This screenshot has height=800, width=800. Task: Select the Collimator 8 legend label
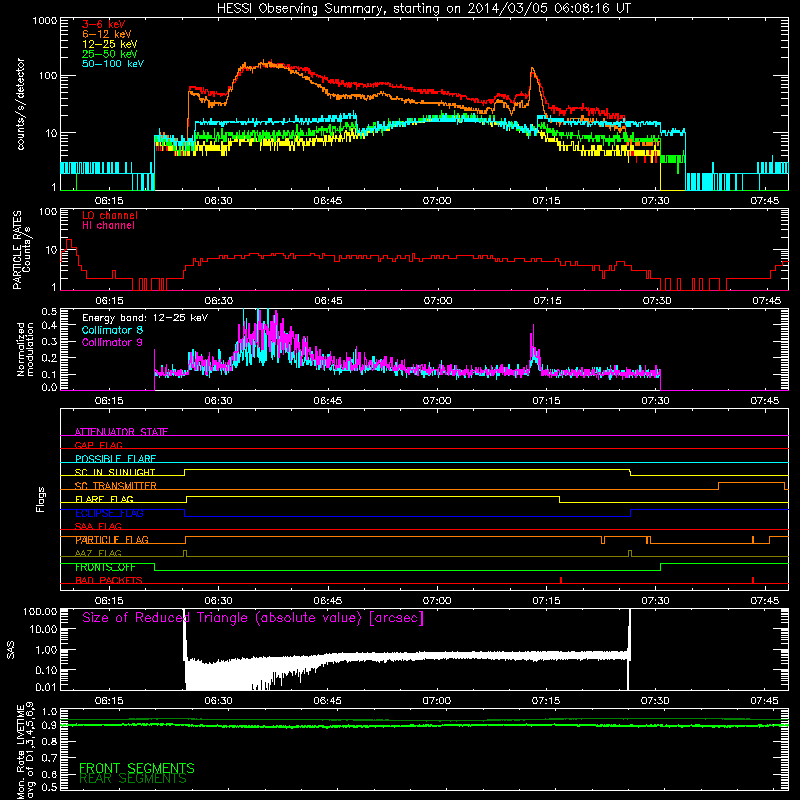pos(112,330)
